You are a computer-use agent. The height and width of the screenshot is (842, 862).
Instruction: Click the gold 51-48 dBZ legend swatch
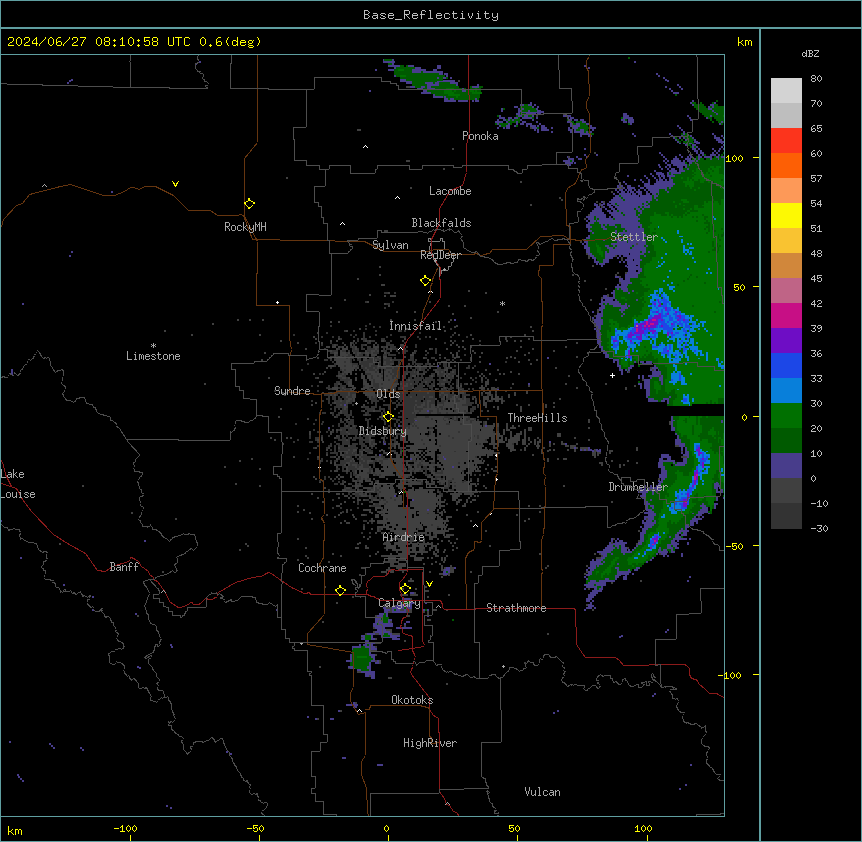[x=786, y=241]
